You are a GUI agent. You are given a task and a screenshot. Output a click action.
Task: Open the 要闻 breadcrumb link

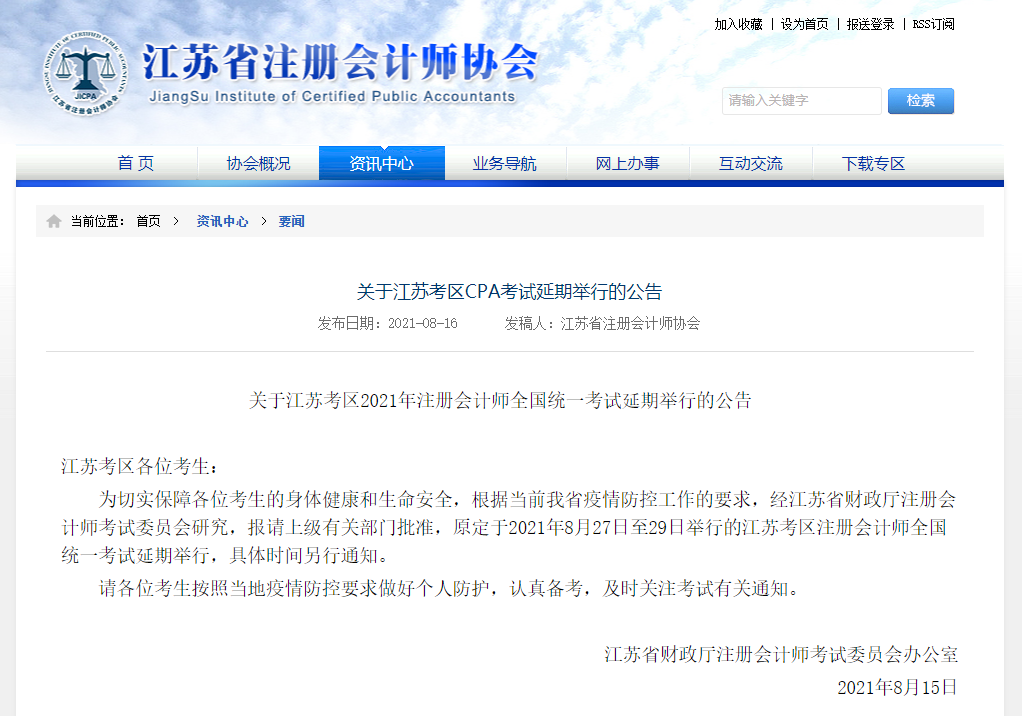click(291, 221)
